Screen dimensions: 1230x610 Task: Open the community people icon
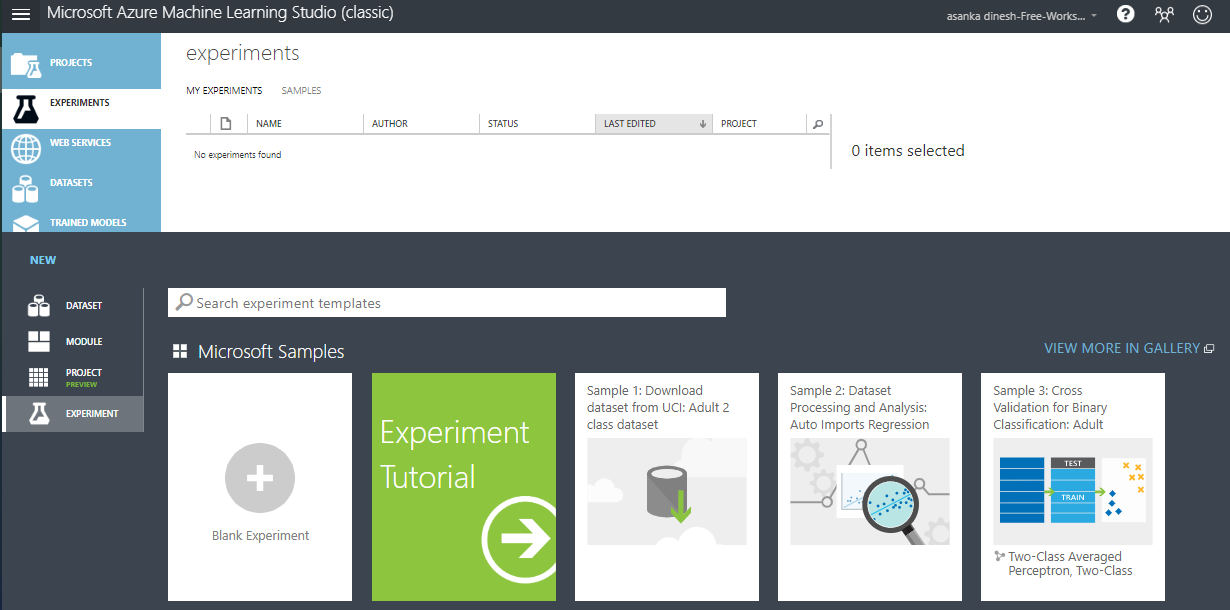[1164, 15]
